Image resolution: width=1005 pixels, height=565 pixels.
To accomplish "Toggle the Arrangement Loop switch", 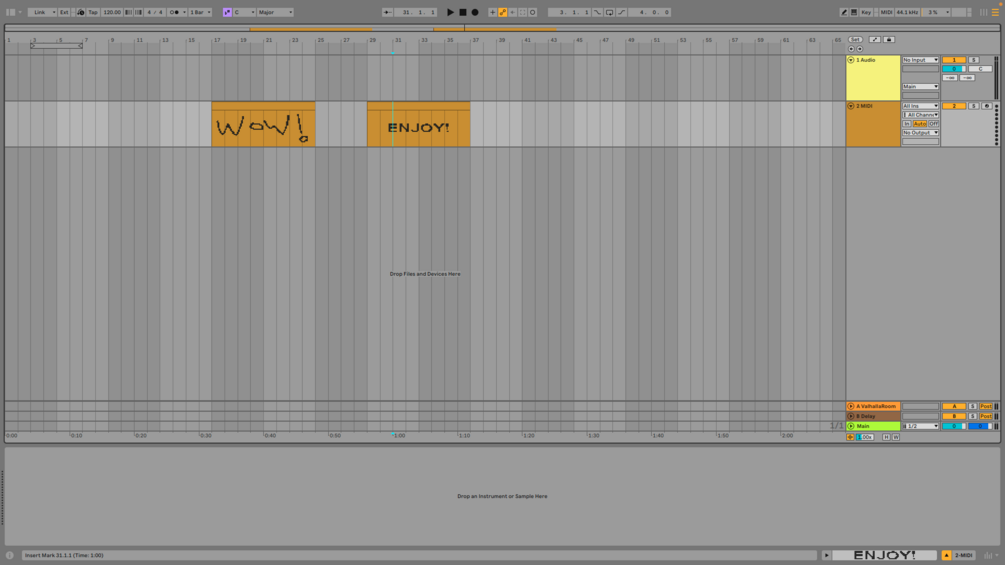I will tap(610, 12).
